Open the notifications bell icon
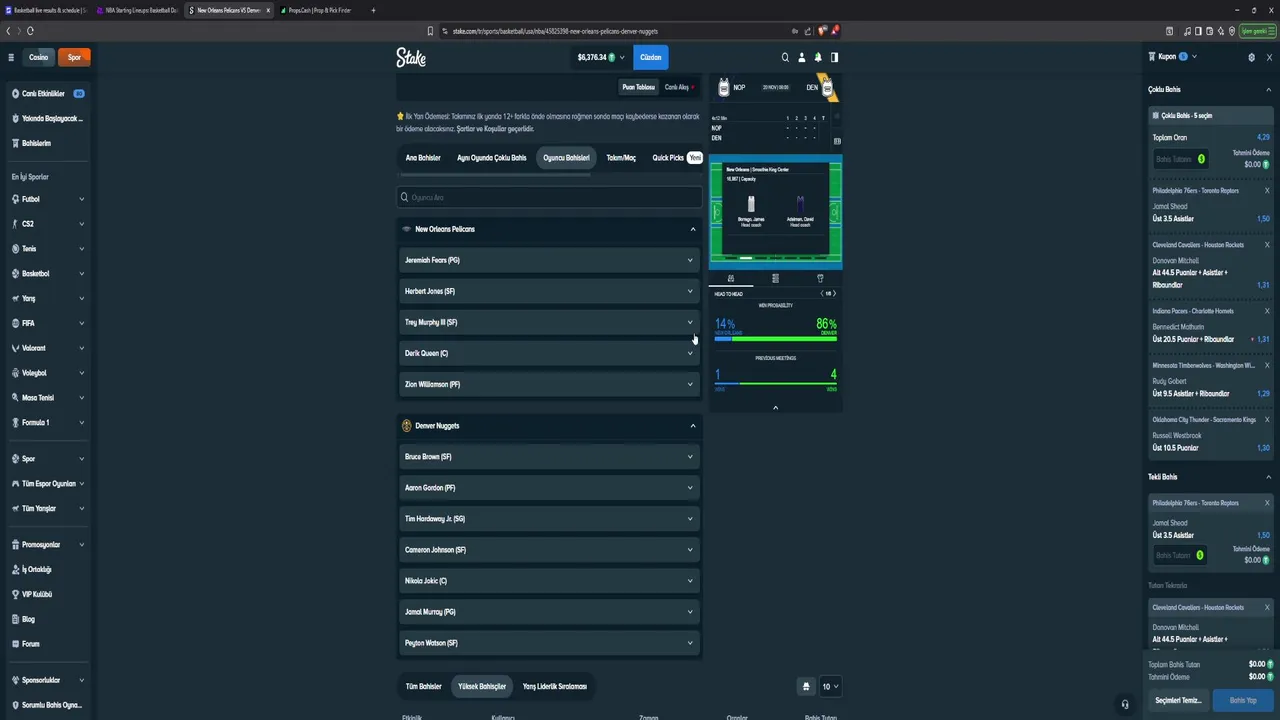Image resolution: width=1280 pixels, height=720 pixels. click(x=818, y=57)
